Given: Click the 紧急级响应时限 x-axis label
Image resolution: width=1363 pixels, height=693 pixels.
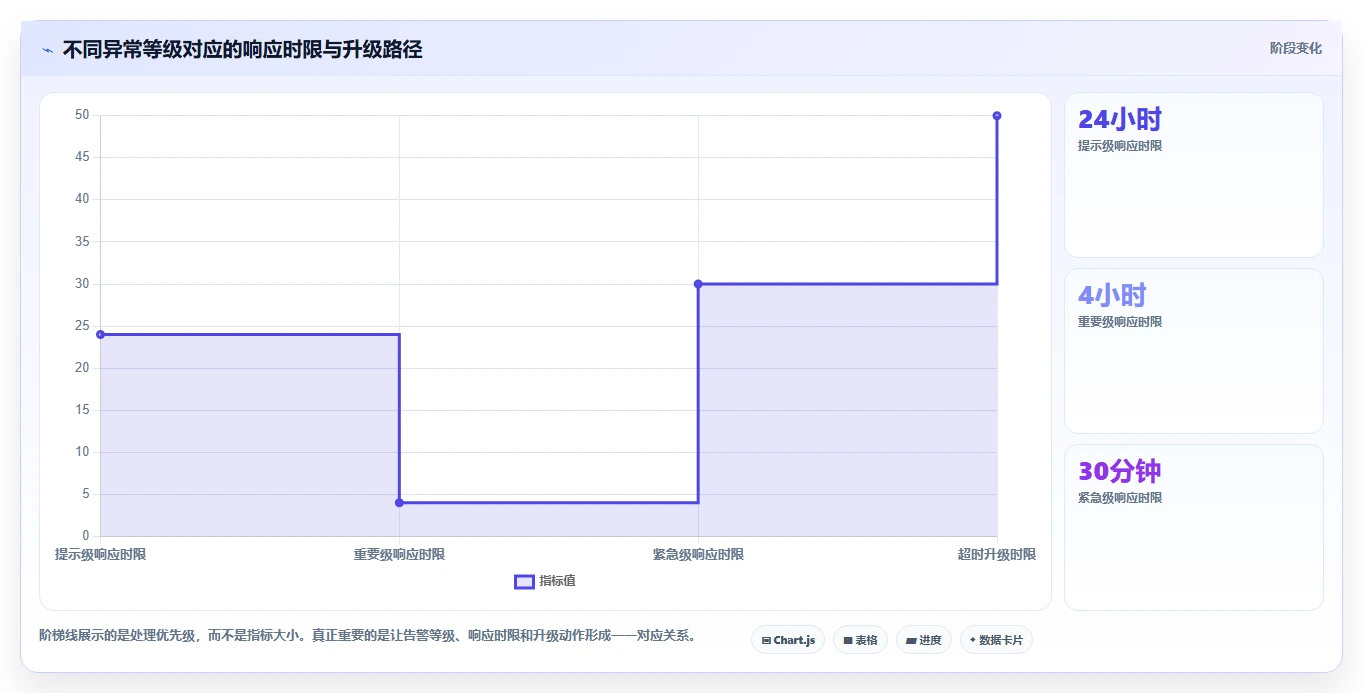Looking at the screenshot, I should [x=698, y=554].
